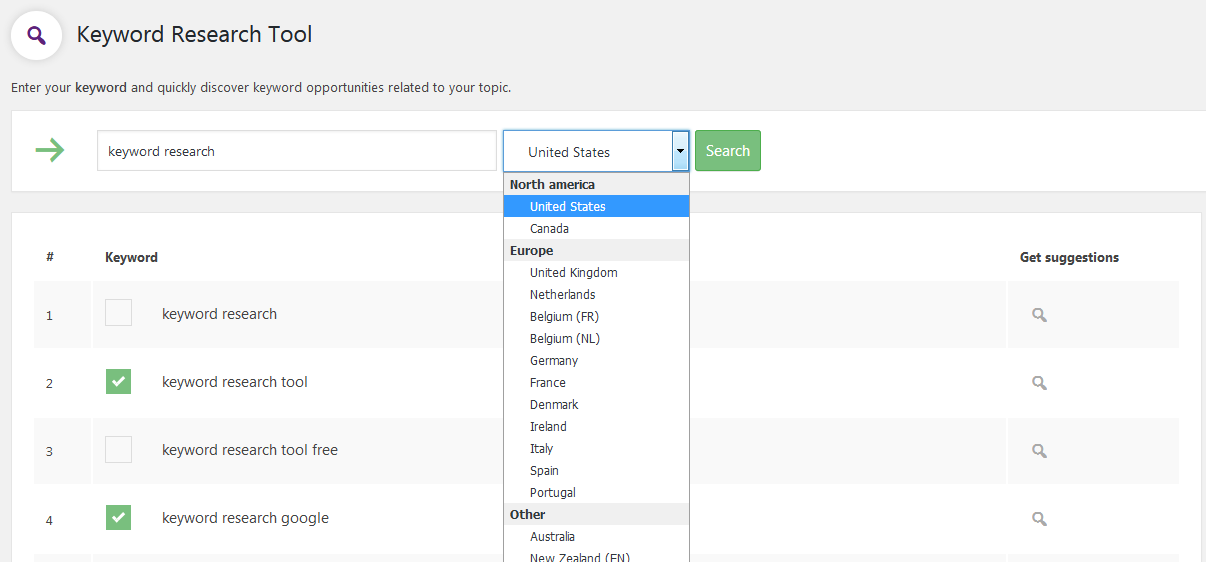Viewport: 1206px width, 562px height.
Task: Check the 'keyword research' row checkbox
Action: click(x=118, y=313)
